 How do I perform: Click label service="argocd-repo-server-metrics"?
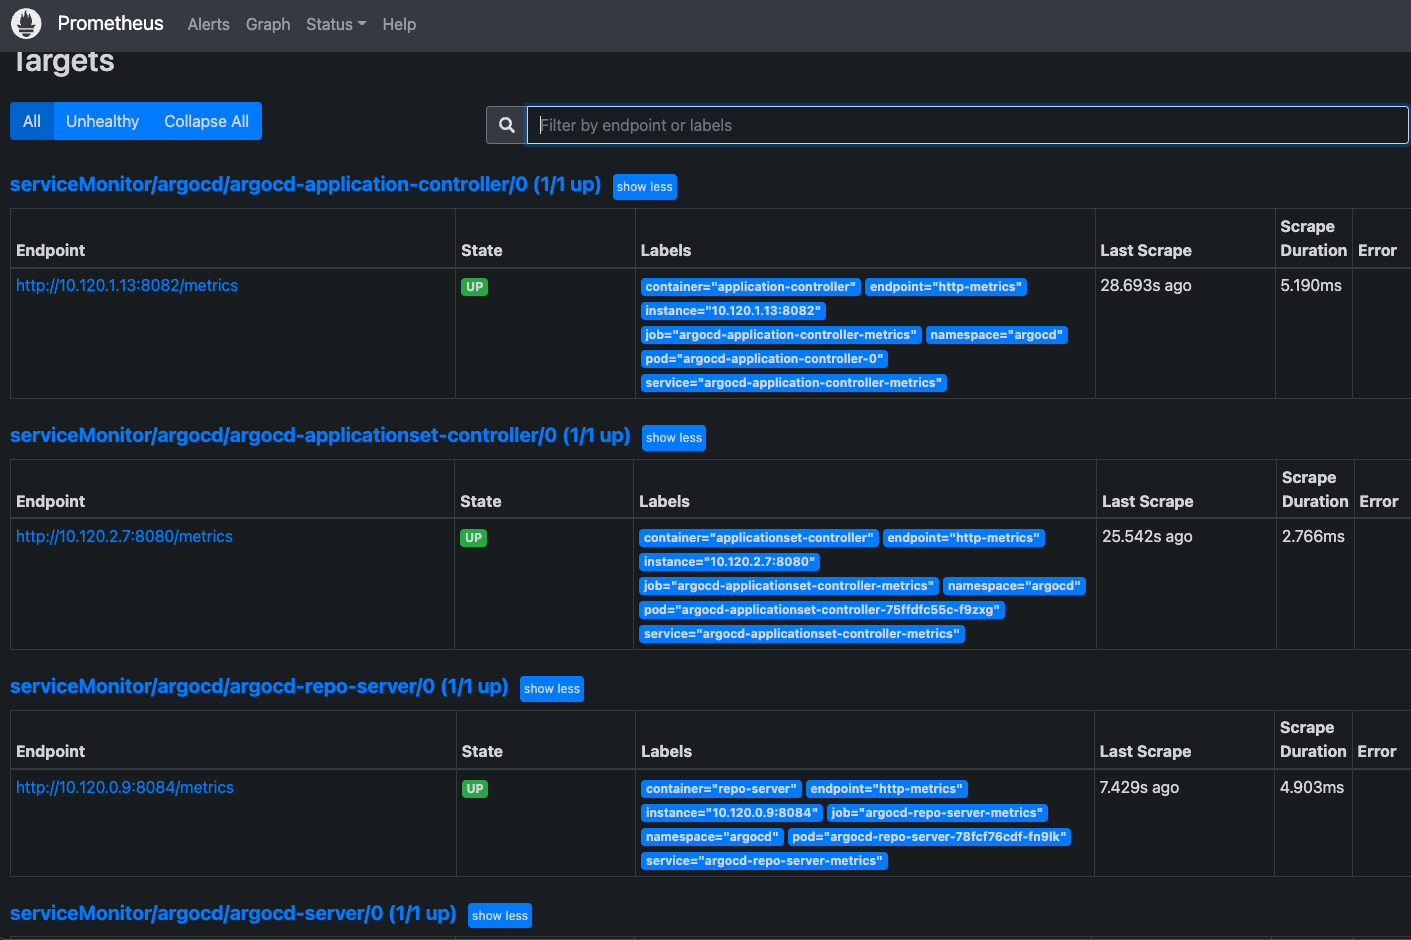764,861
